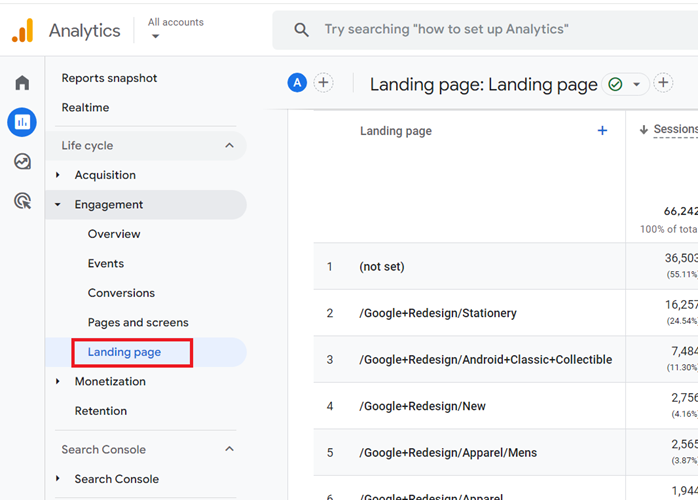Click the Sessions value in the (not set) row
The height and width of the screenshot is (500, 698).
point(681,258)
